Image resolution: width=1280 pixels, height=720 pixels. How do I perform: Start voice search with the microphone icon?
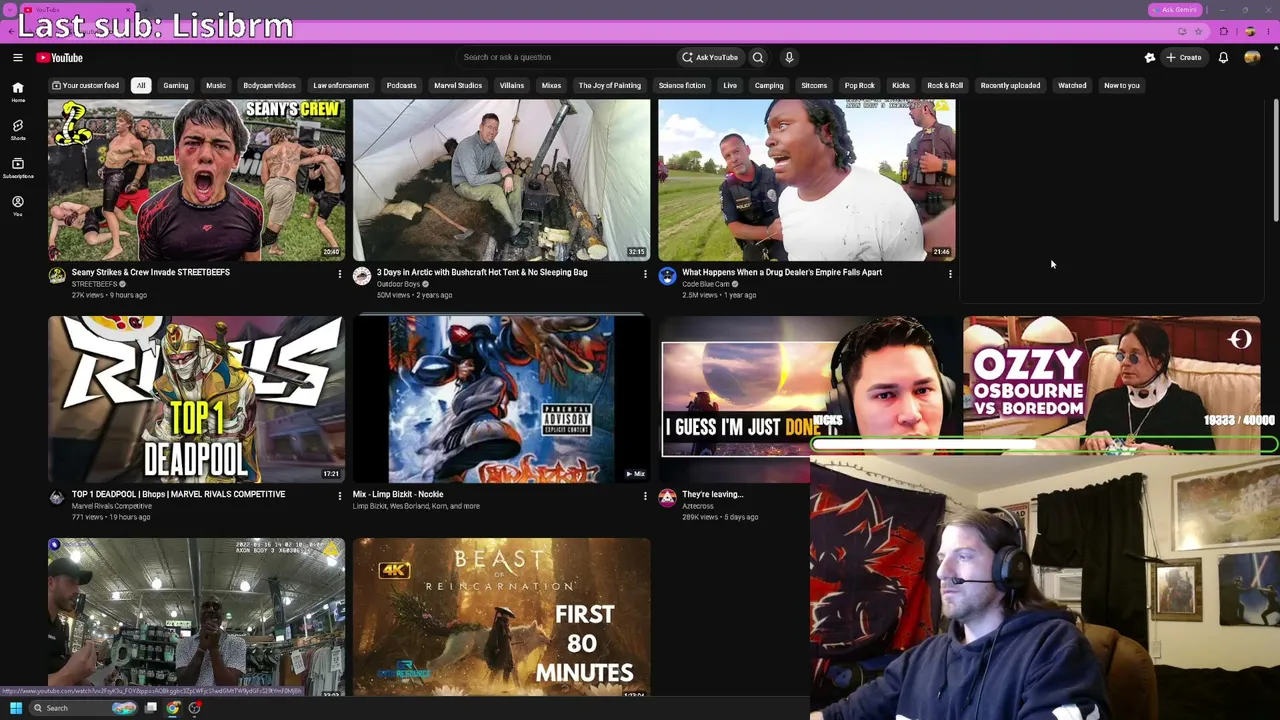coord(789,58)
